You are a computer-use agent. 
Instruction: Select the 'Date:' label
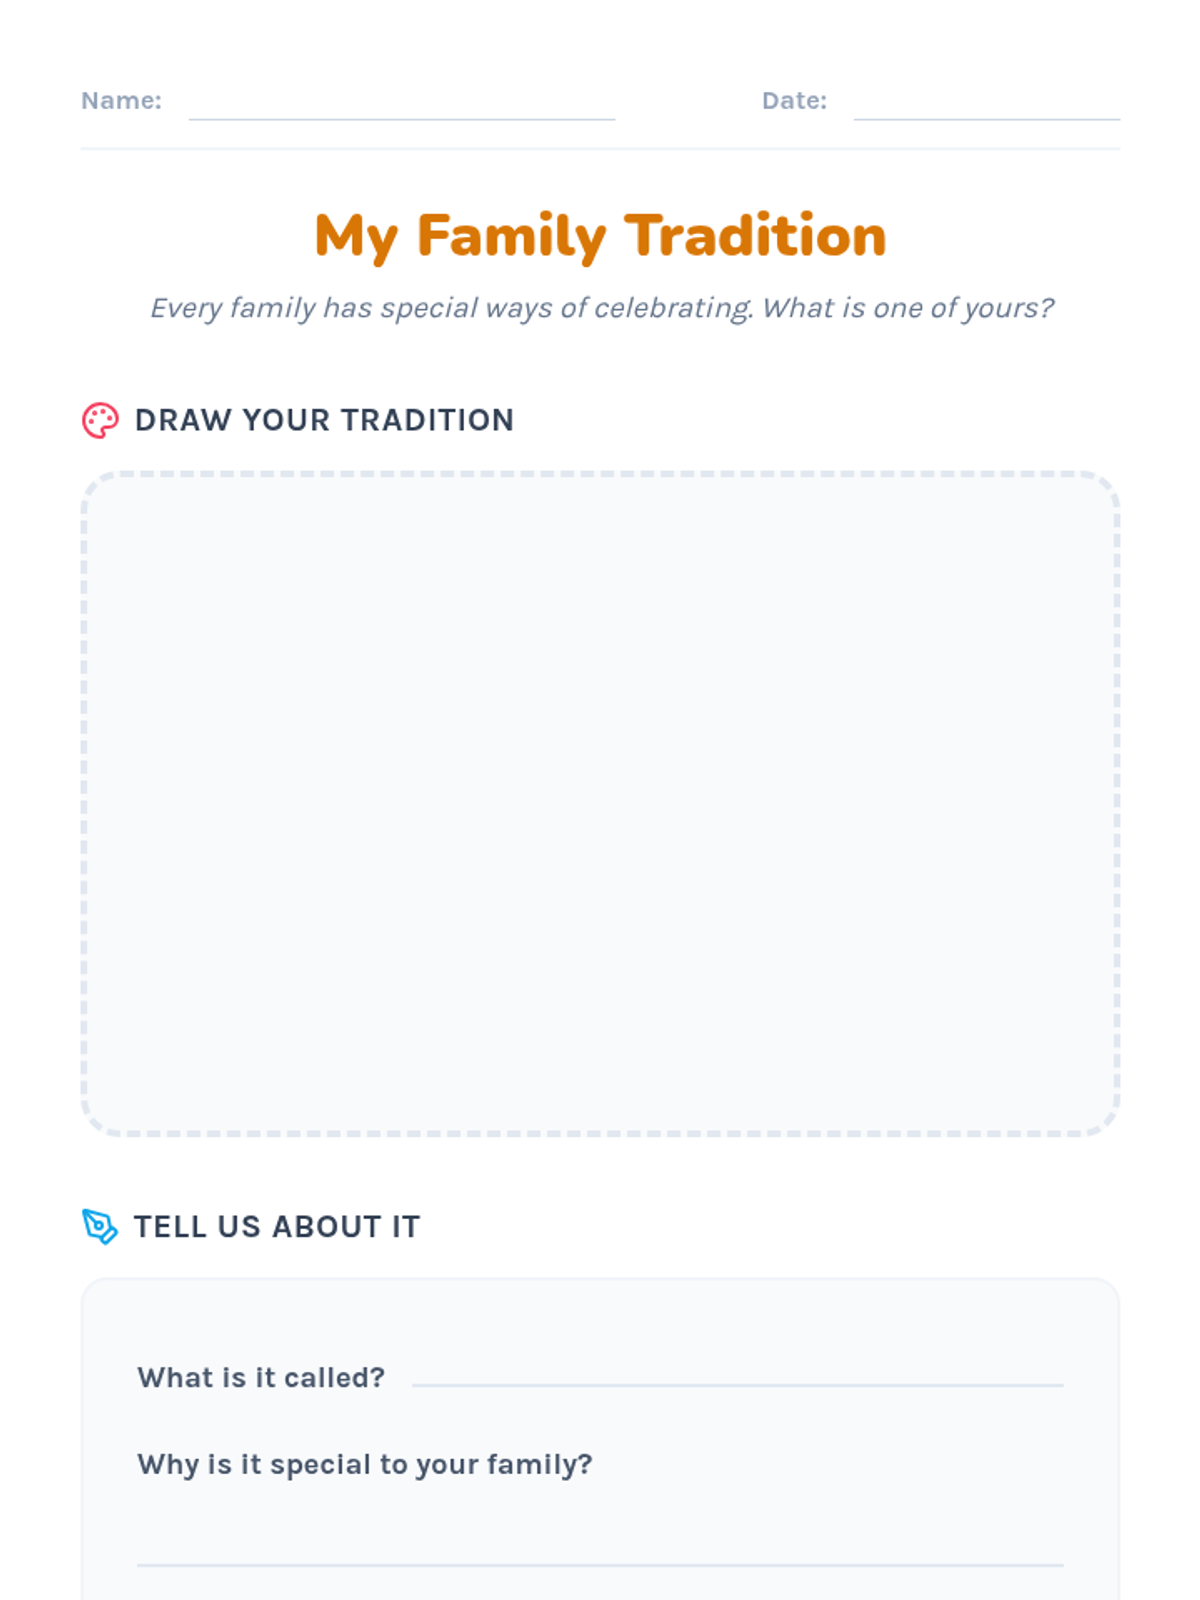click(x=794, y=101)
